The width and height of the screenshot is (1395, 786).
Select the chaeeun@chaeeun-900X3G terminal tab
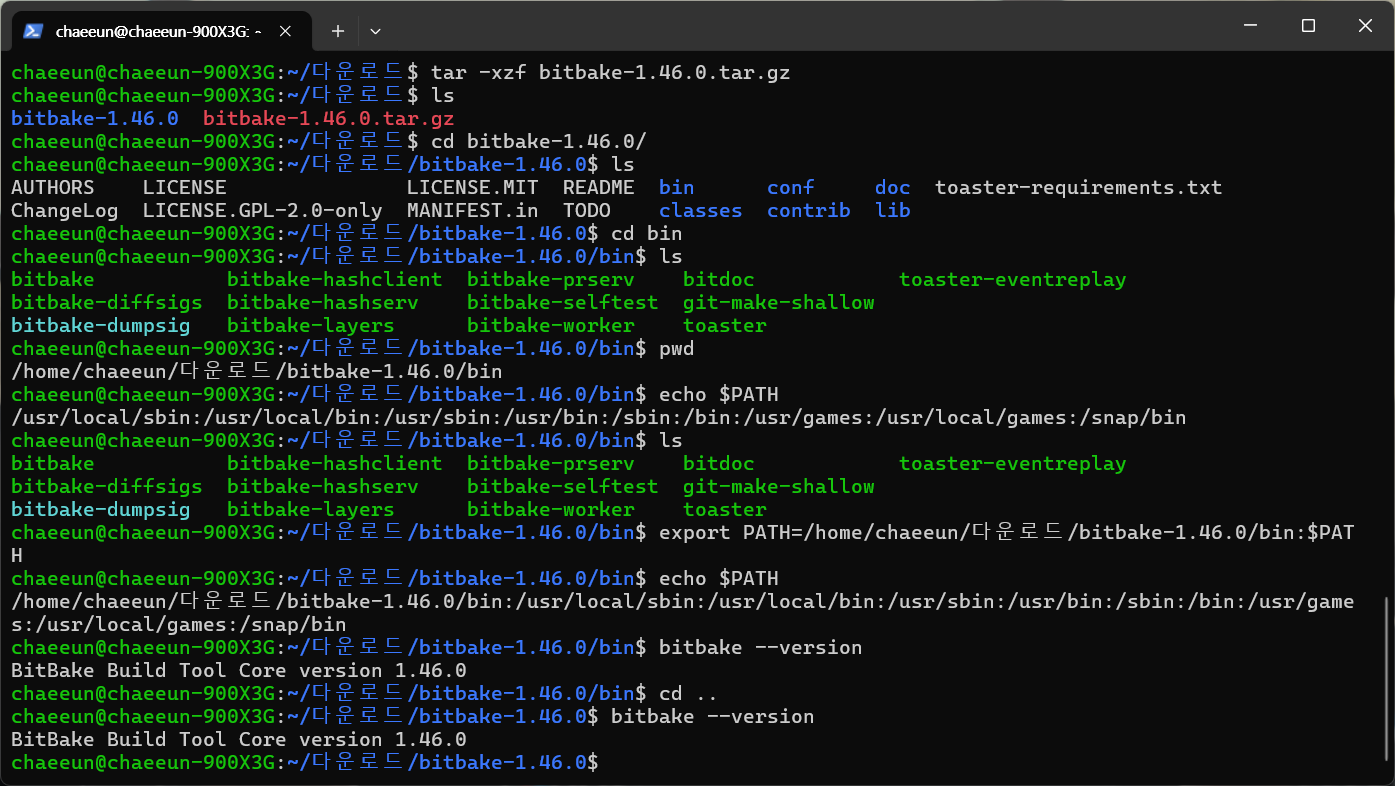point(159,31)
